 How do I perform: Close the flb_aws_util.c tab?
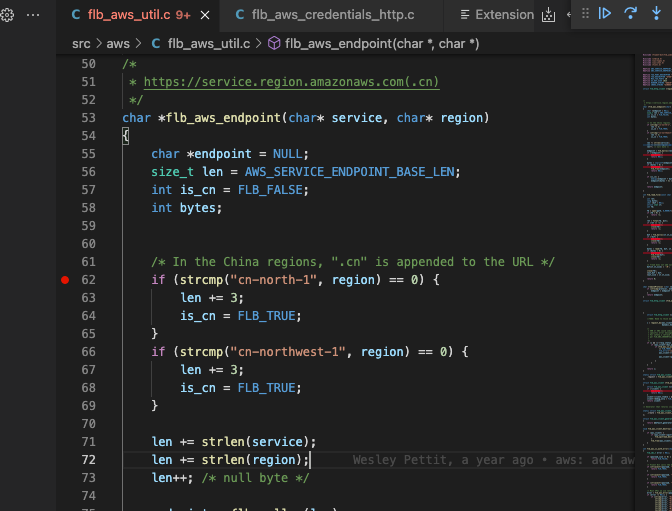click(x=205, y=15)
